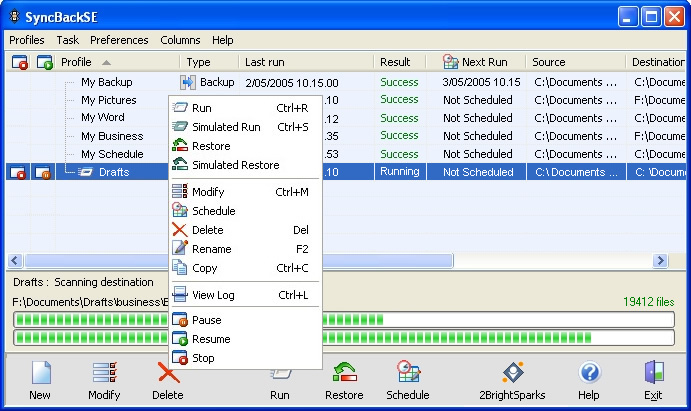The width and height of the screenshot is (691, 411).
Task: Click the Backup type icon for My Backup
Action: (x=188, y=82)
